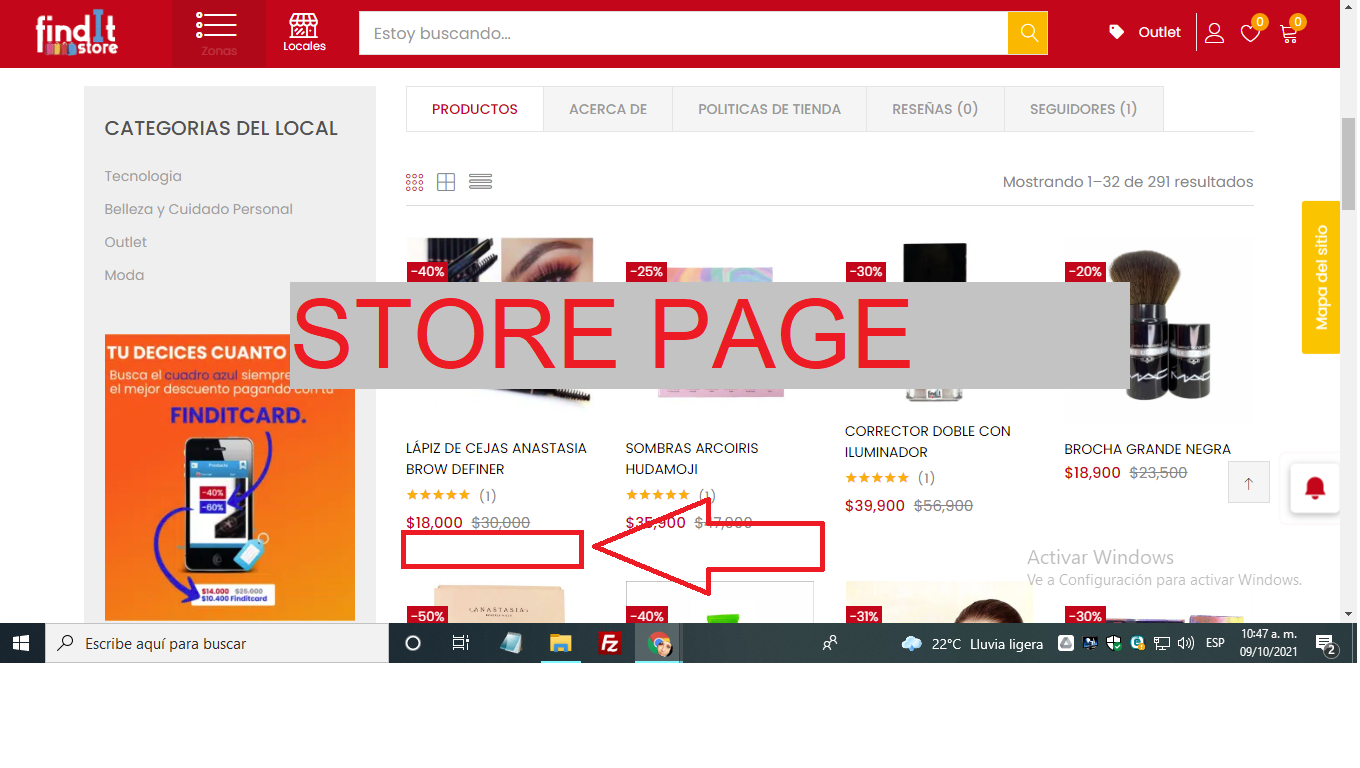Click the Outlet tag icon
Viewport: 1360px width, 768px height.
tap(1117, 32)
